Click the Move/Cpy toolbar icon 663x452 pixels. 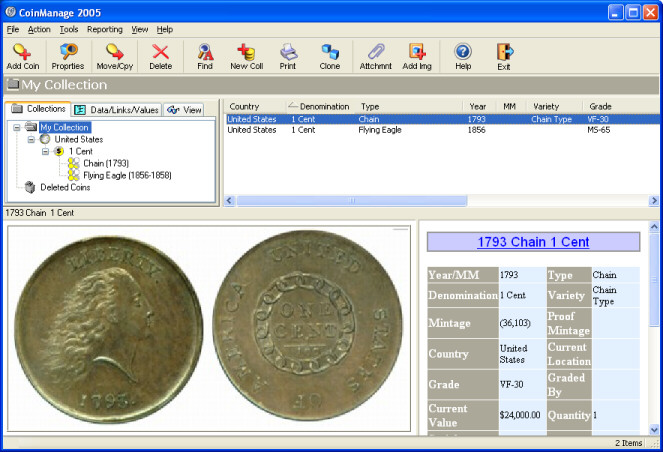(x=115, y=56)
